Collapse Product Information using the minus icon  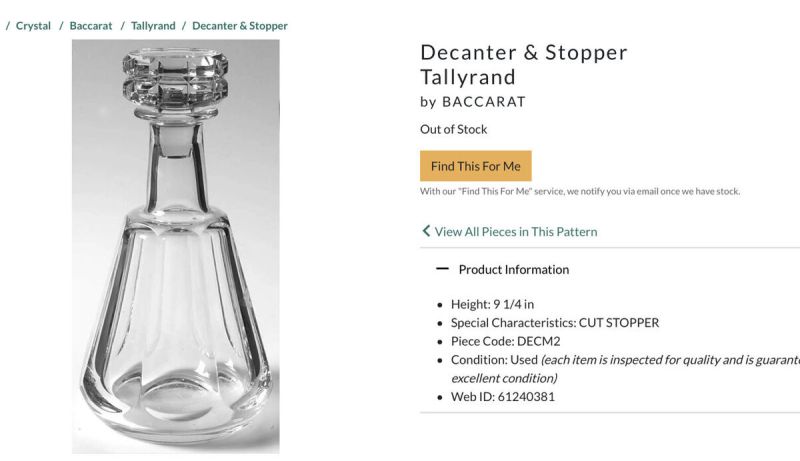point(442,269)
